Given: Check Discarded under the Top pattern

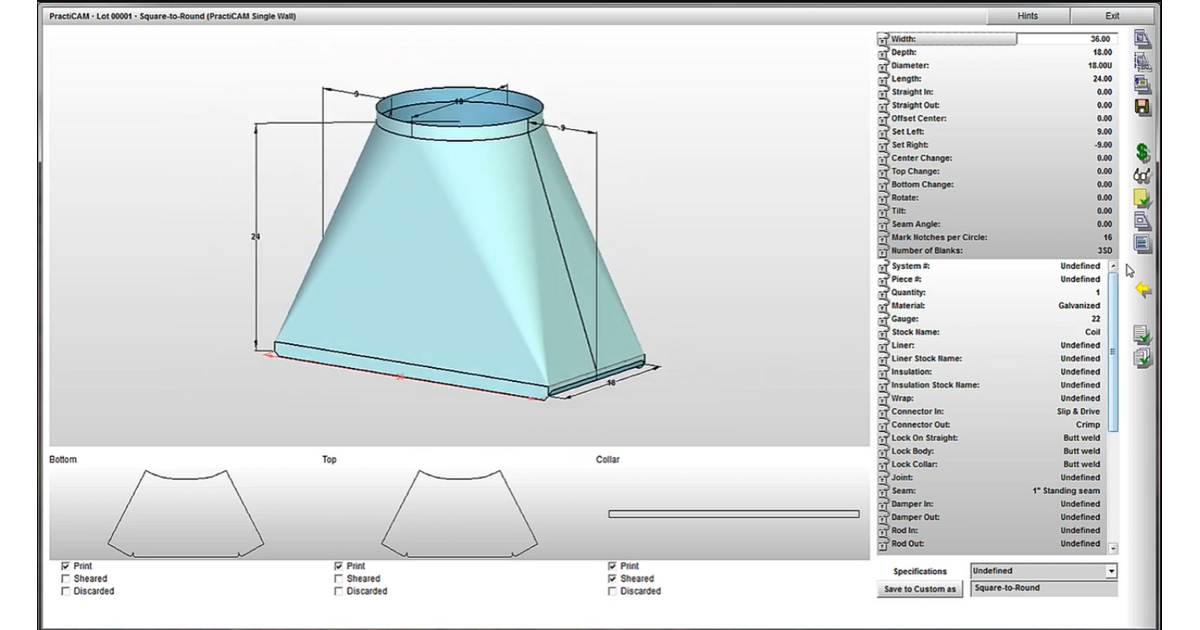Looking at the screenshot, I should click(x=339, y=591).
